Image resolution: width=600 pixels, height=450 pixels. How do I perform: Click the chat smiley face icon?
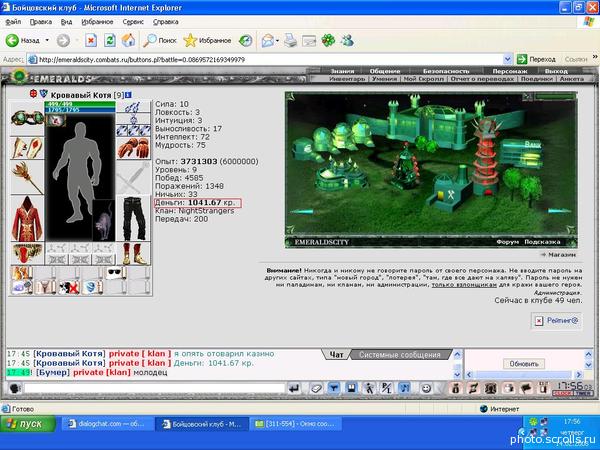point(426,389)
